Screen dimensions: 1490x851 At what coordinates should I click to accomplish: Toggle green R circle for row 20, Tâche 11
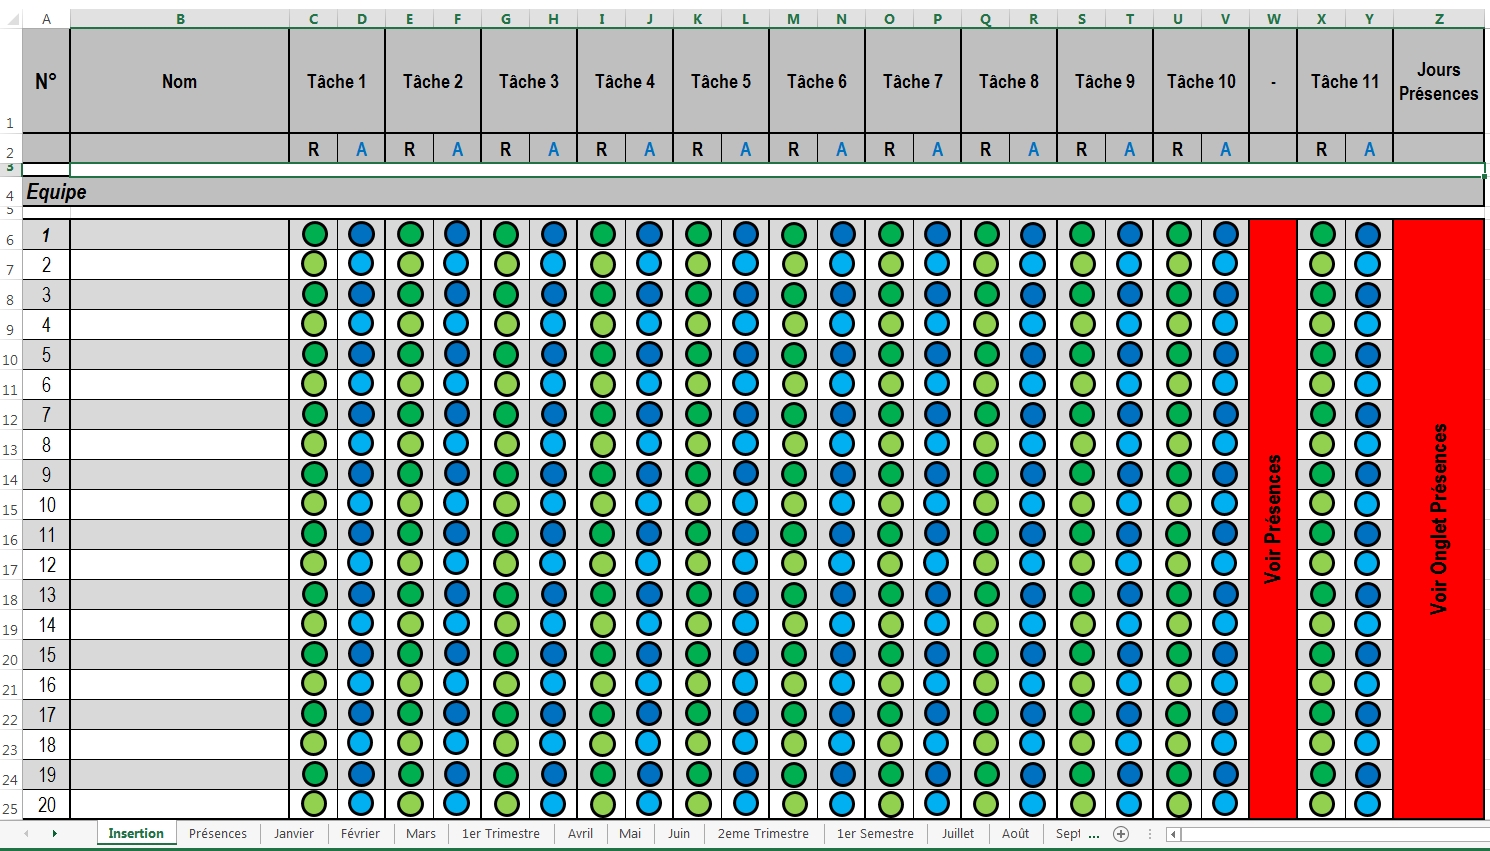click(1322, 804)
